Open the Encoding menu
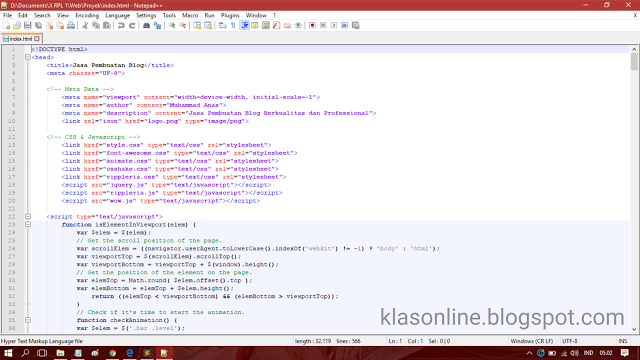 click(x=87, y=15)
